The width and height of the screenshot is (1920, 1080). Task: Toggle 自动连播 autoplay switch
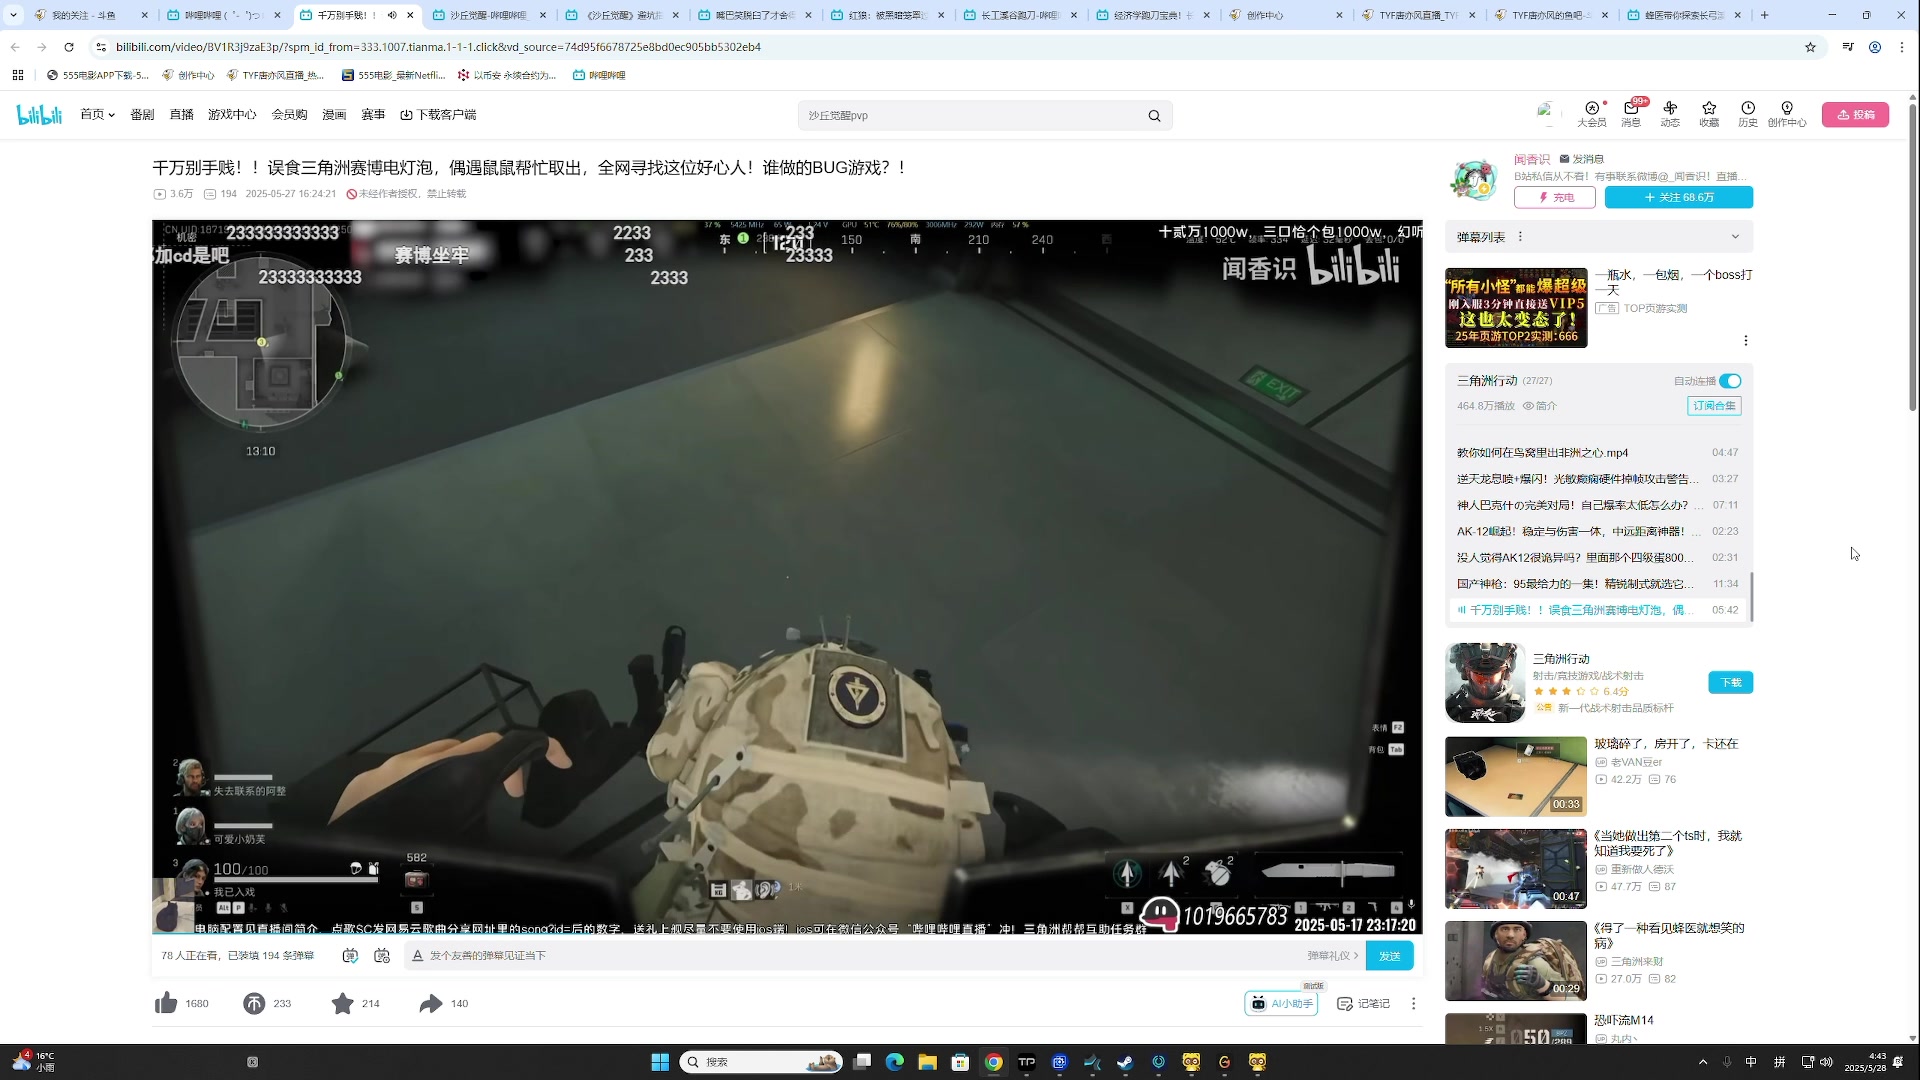pos(1731,381)
